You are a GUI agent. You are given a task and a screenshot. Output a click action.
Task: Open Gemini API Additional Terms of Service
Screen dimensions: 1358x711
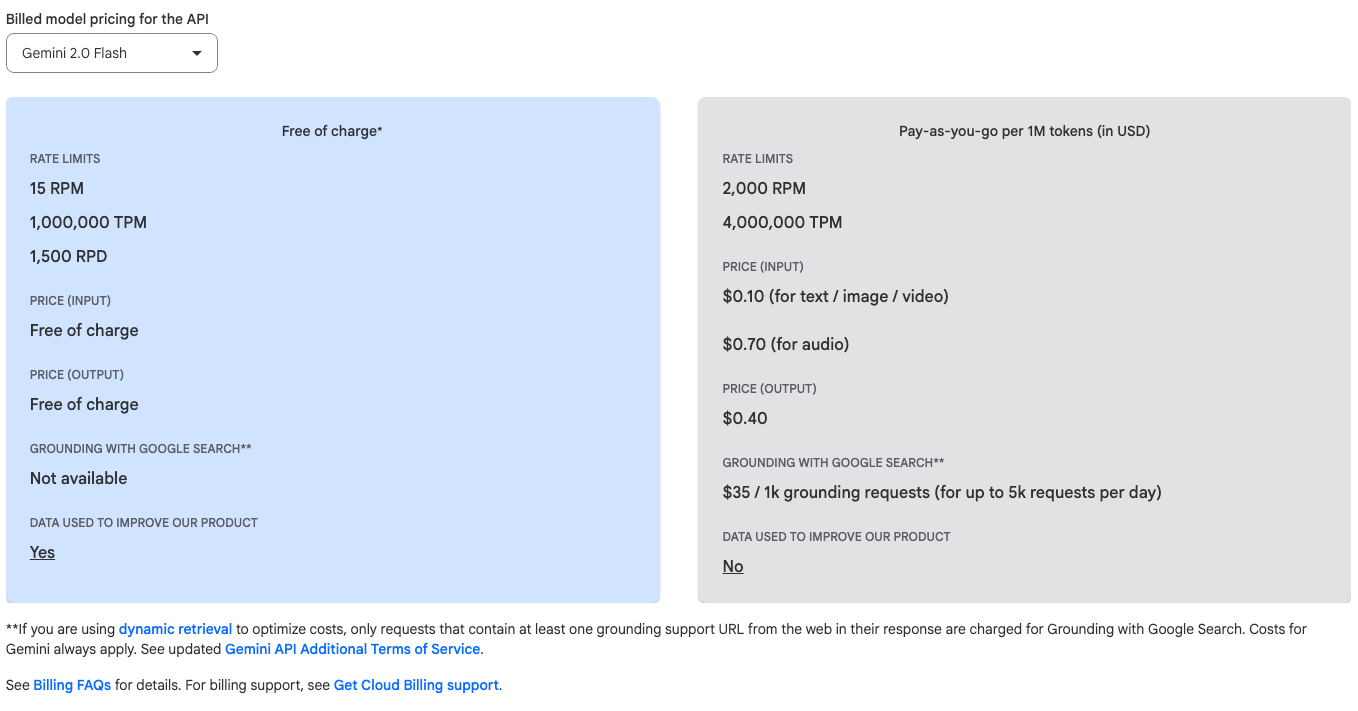pos(352,649)
